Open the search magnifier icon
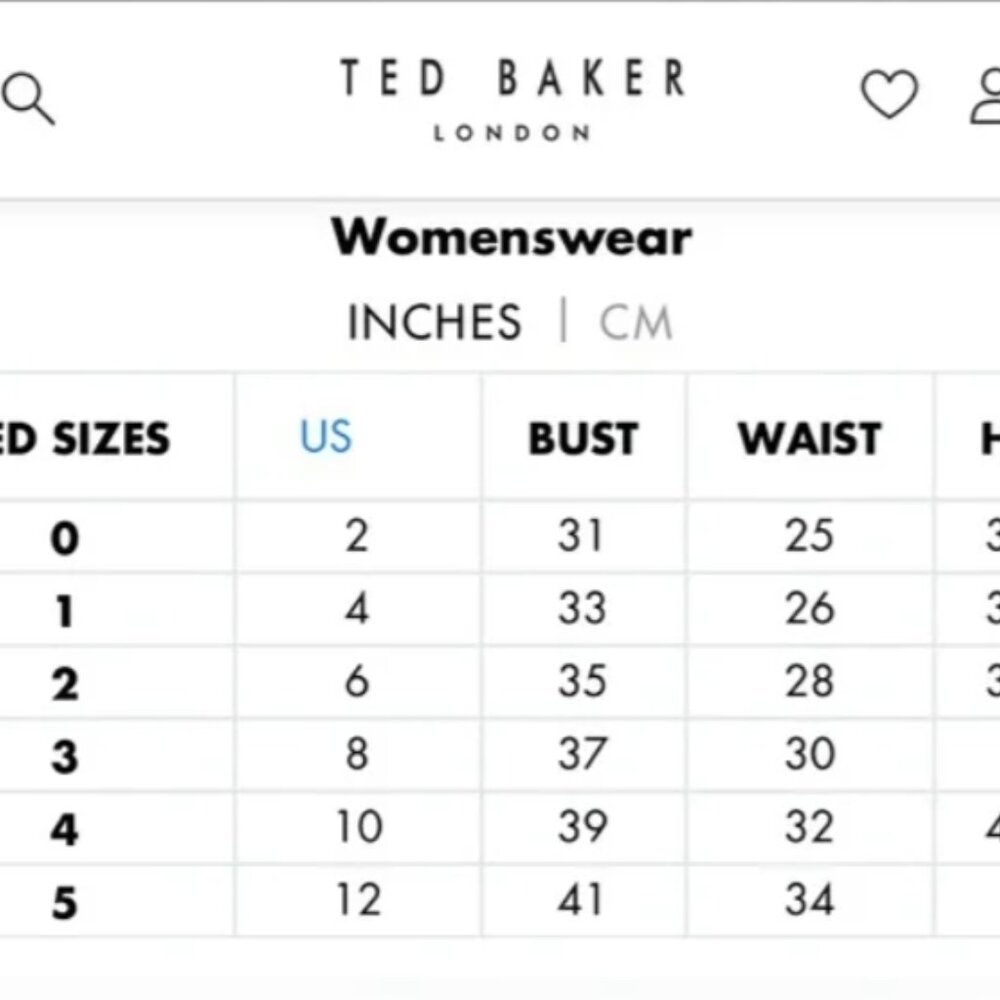The height and width of the screenshot is (1000, 1000). point(28,98)
